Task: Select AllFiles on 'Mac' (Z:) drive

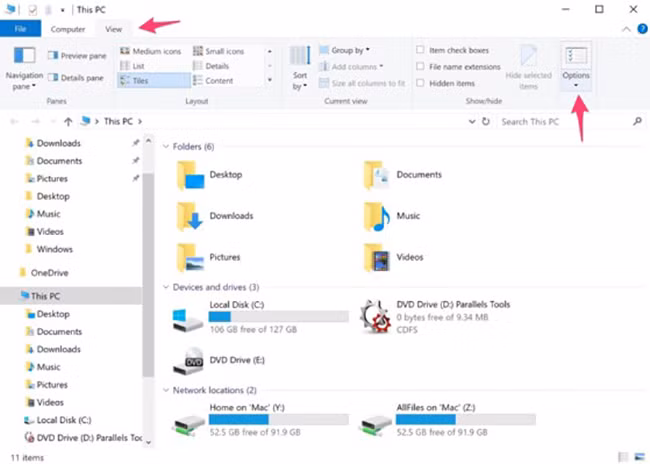Action: pyautogui.click(x=447, y=420)
